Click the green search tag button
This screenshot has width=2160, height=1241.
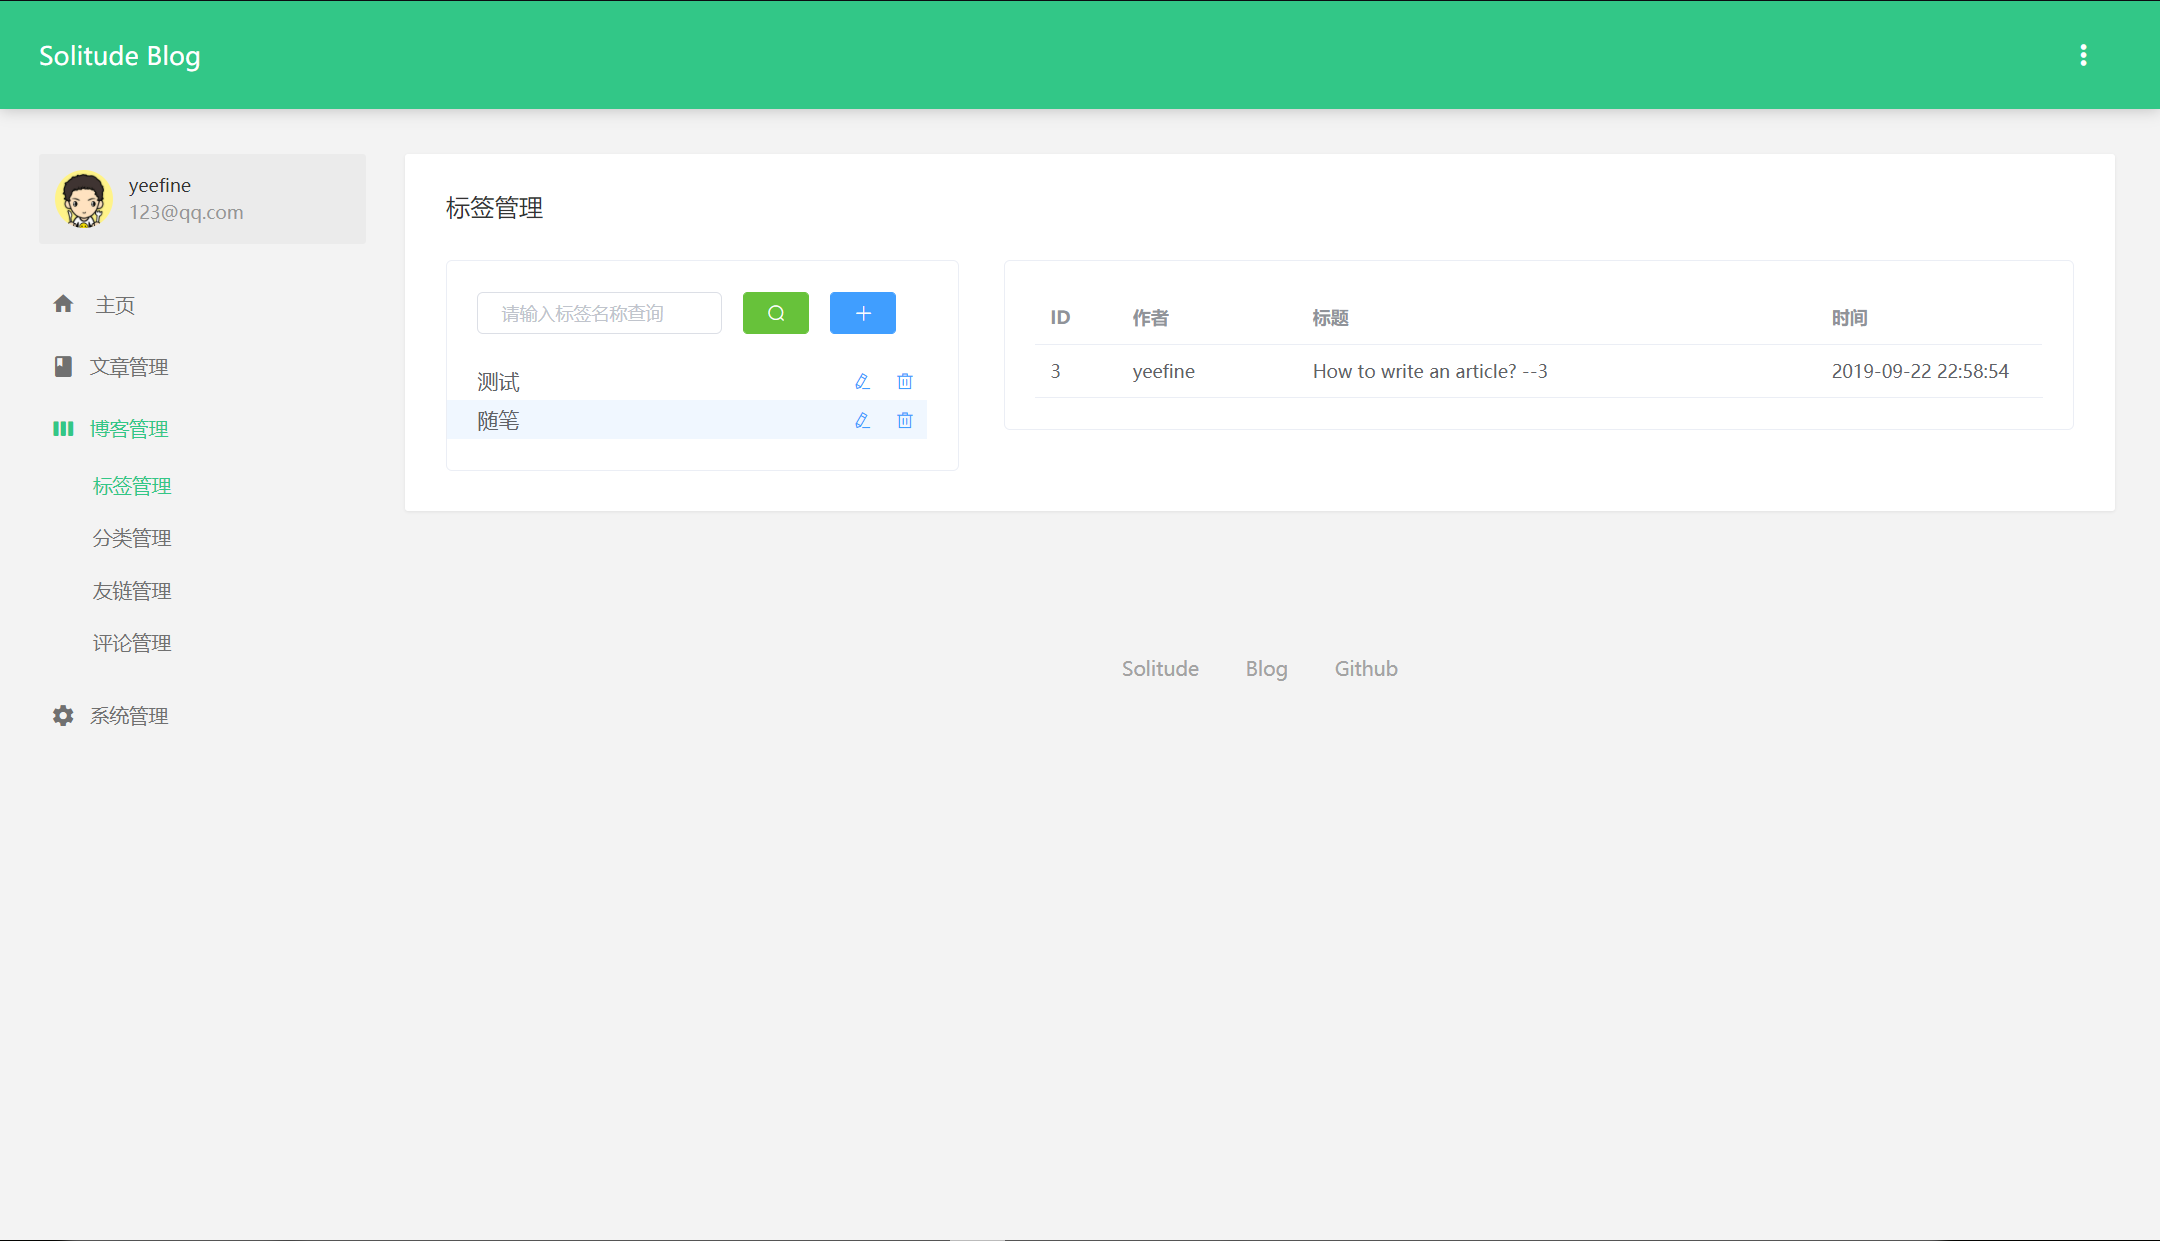tap(775, 313)
